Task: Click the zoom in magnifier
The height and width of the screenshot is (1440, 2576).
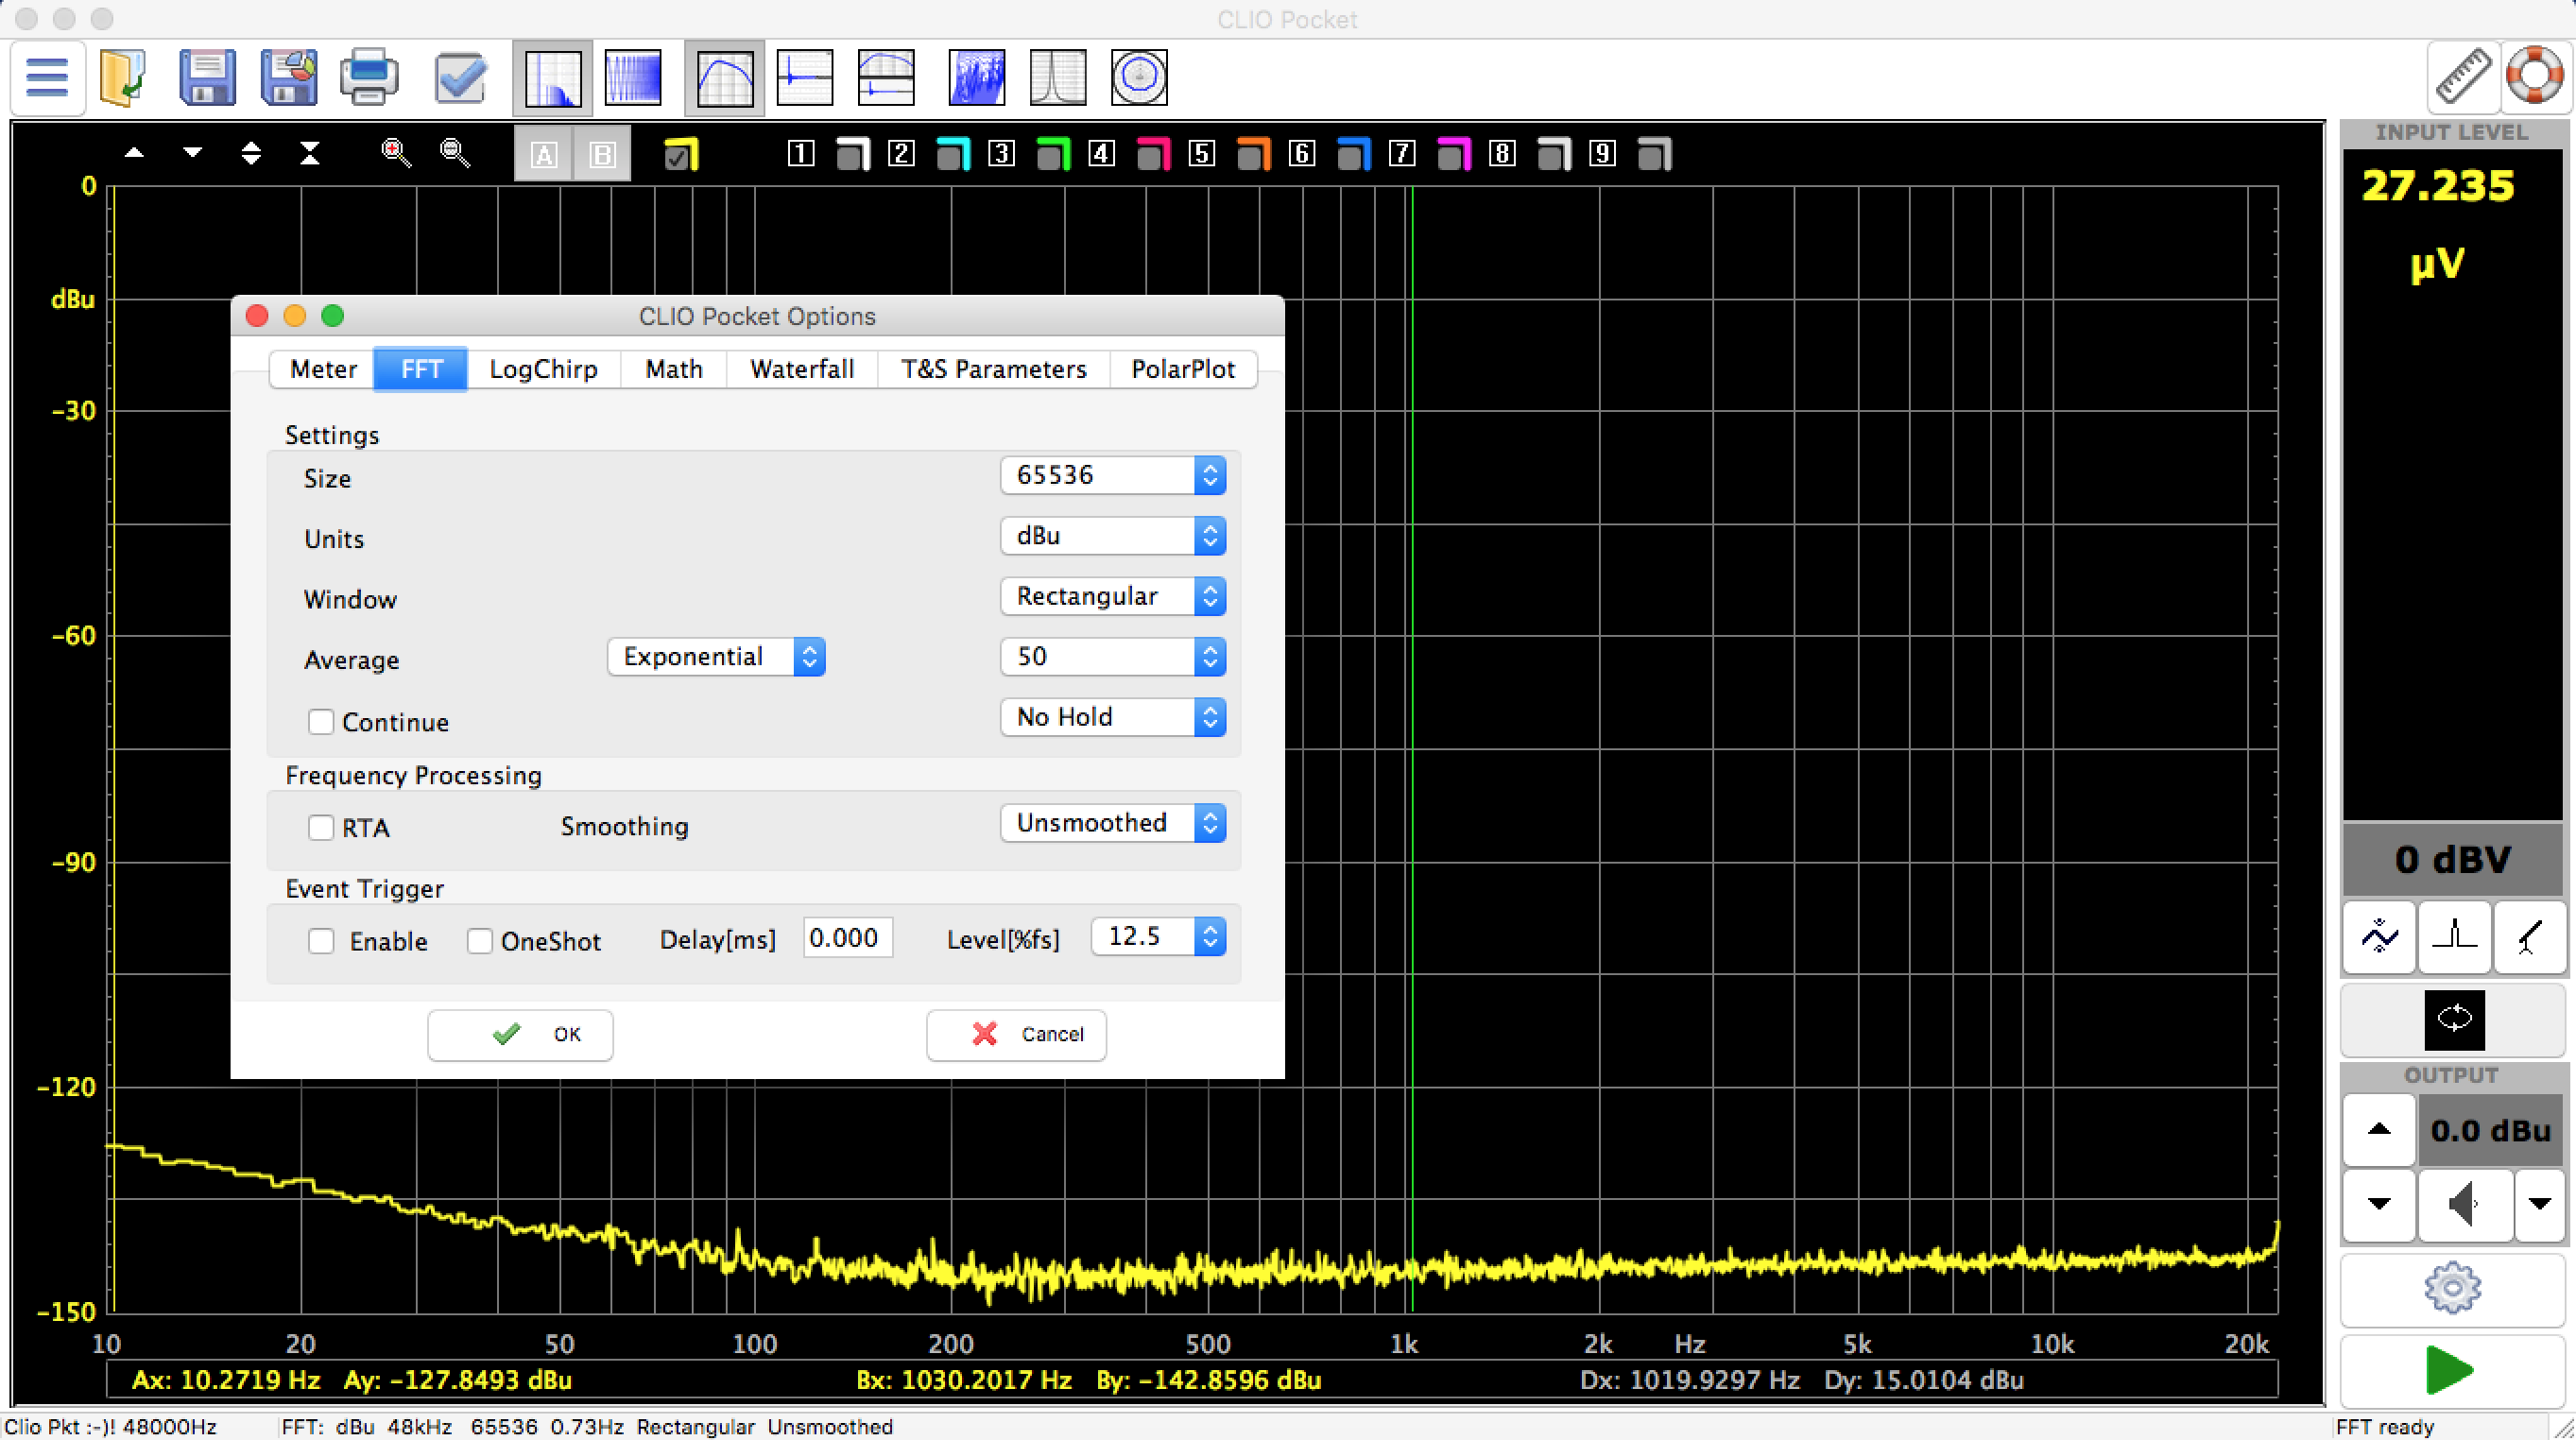Action: (396, 153)
